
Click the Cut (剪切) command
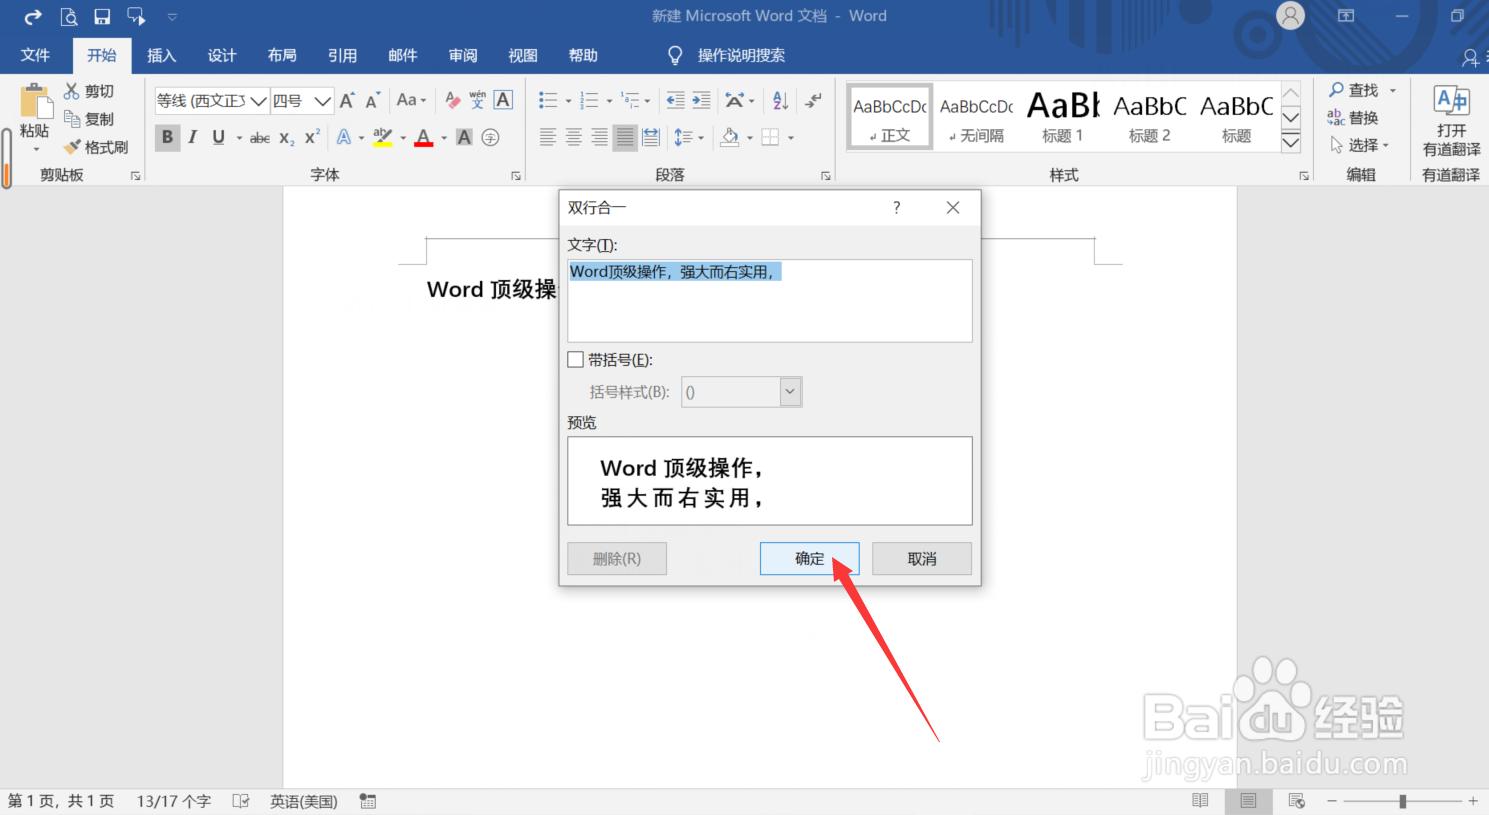tap(89, 91)
